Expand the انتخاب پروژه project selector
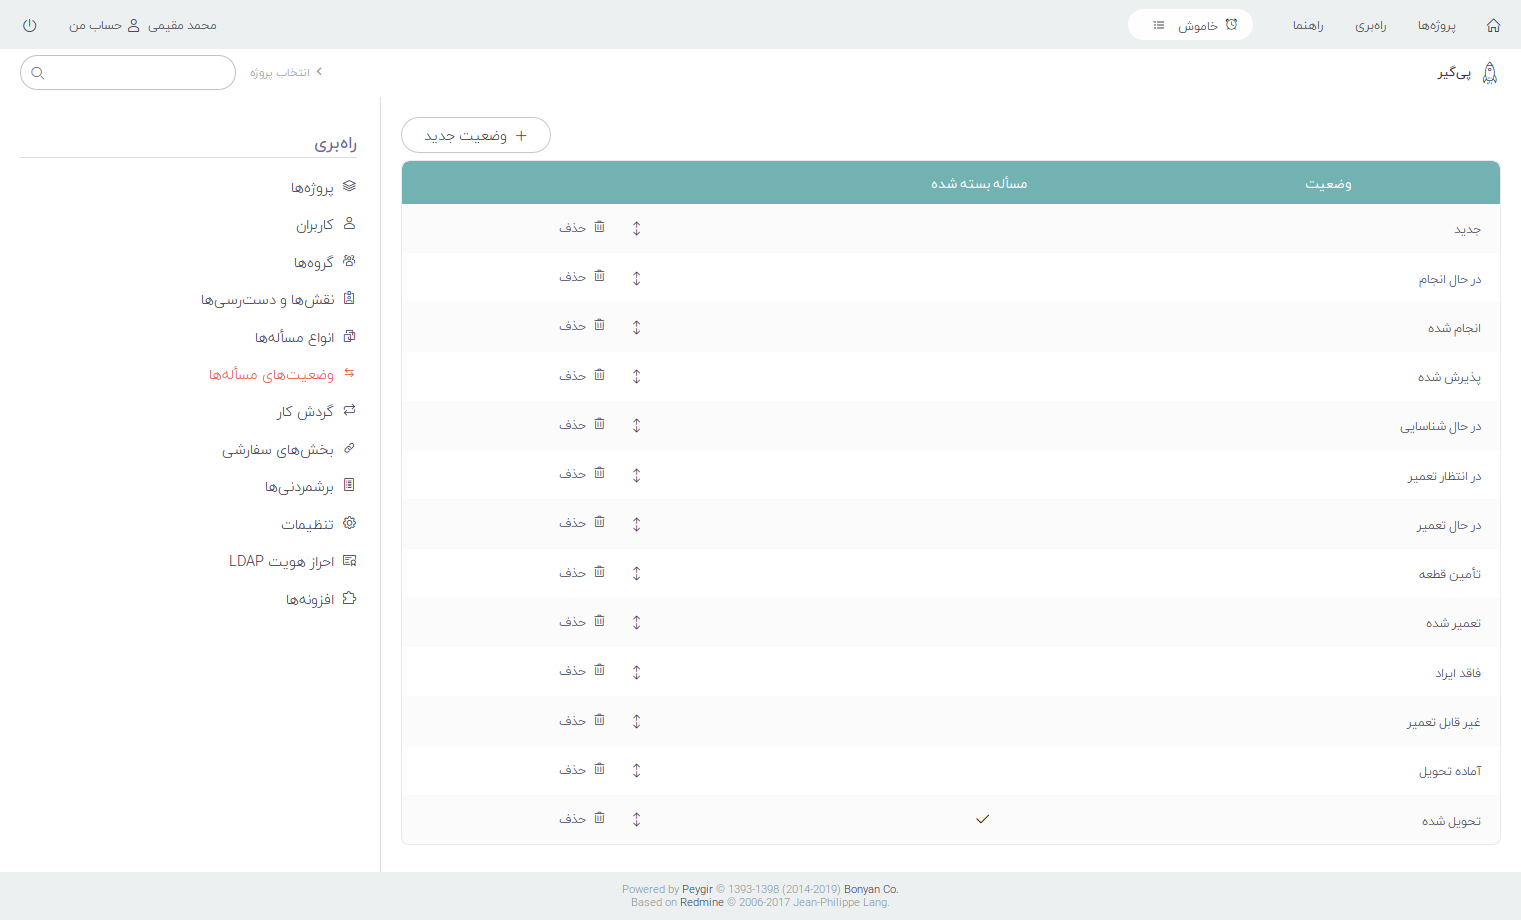 coord(285,73)
